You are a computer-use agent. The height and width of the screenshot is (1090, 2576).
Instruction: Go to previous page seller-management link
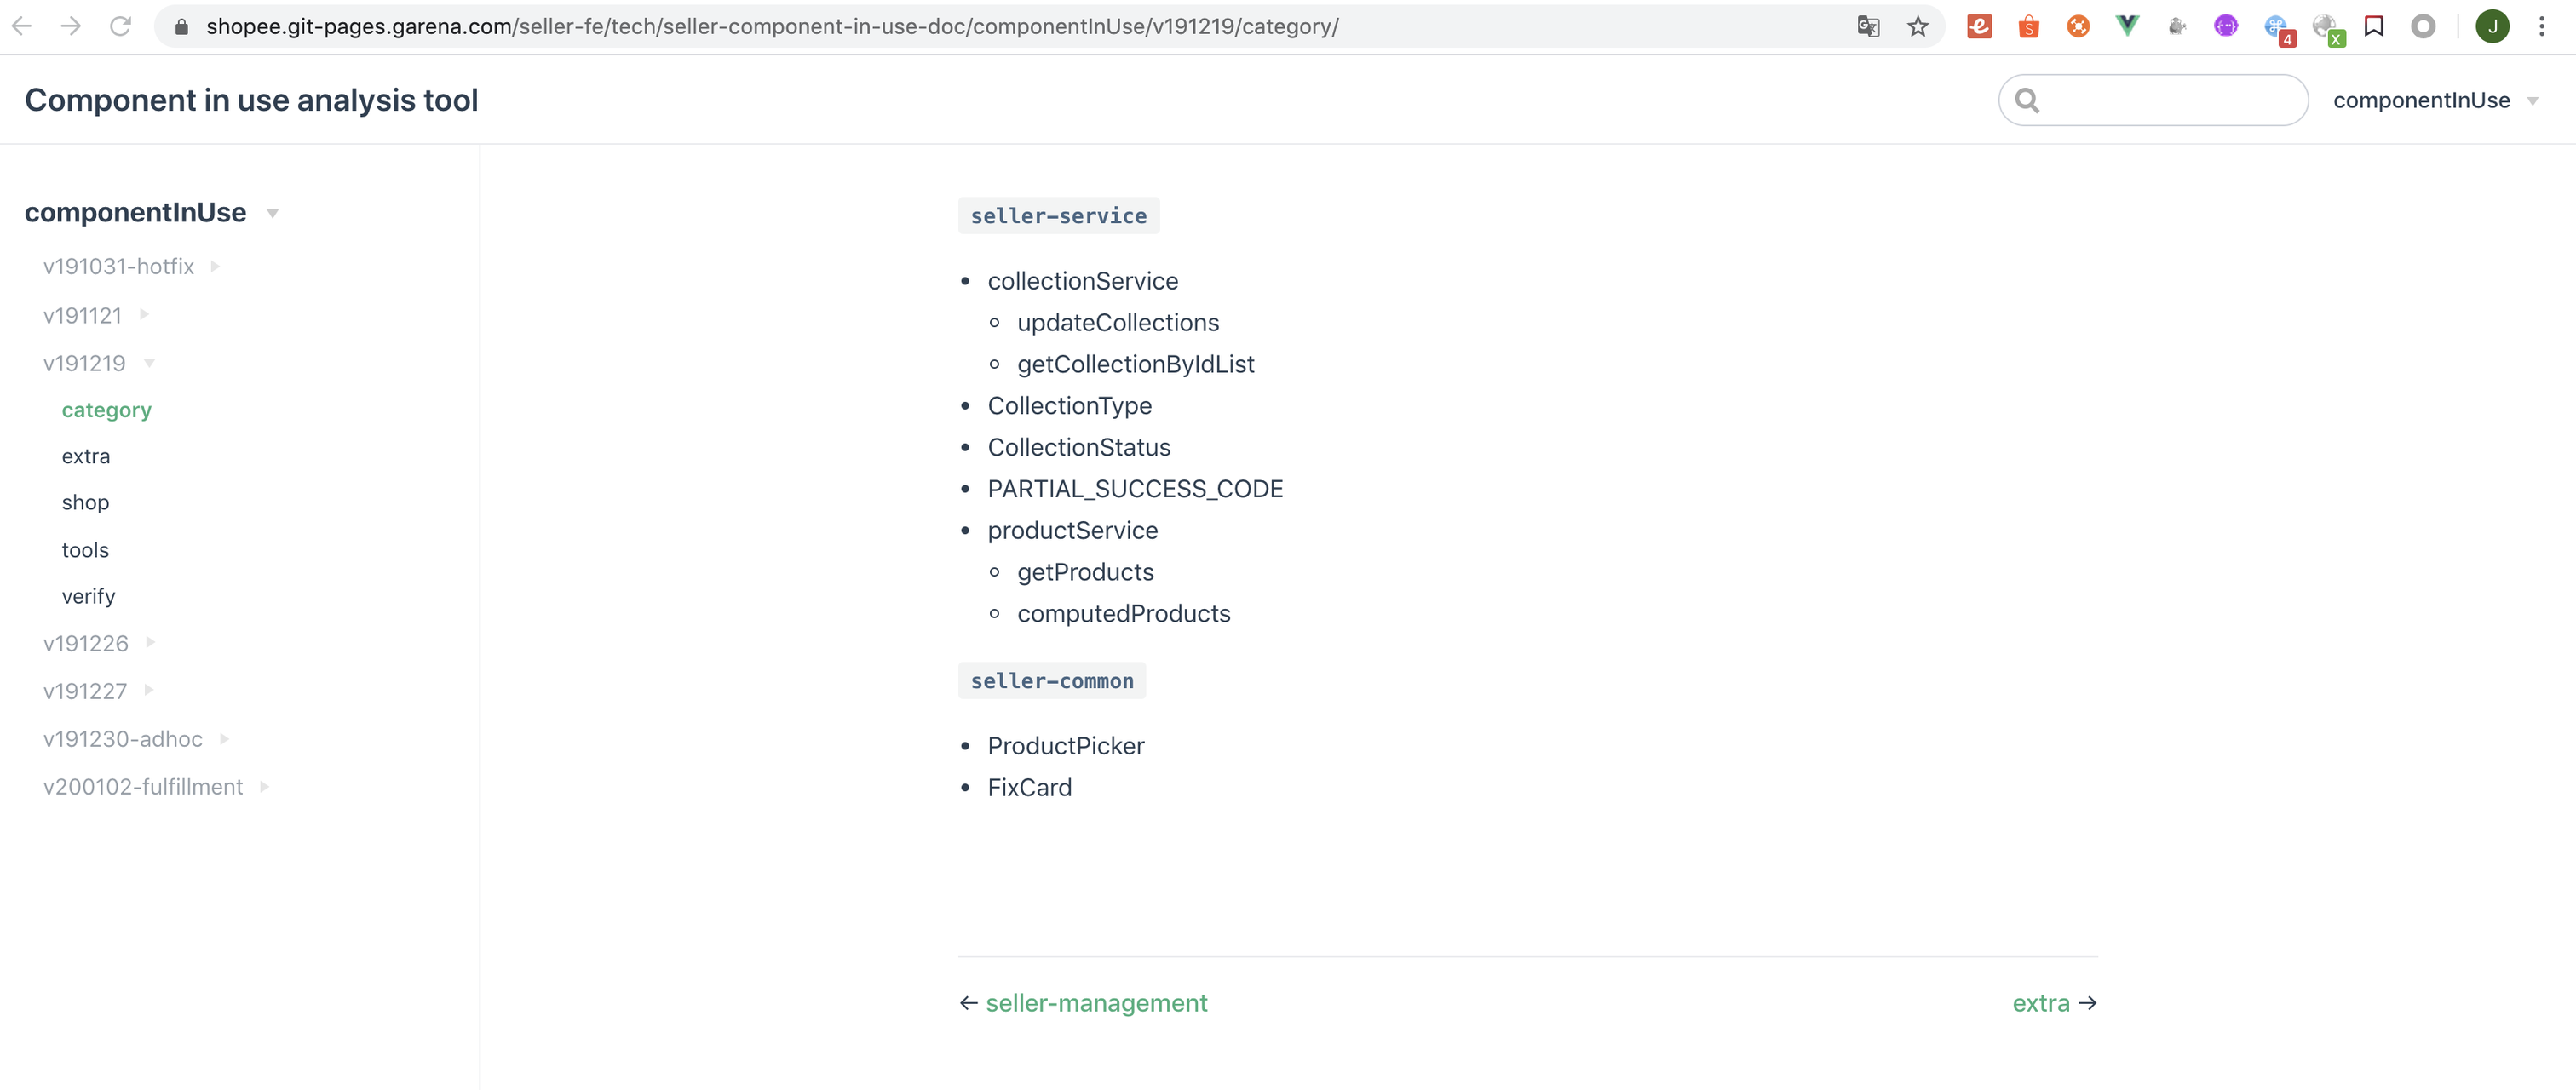point(1095,1003)
